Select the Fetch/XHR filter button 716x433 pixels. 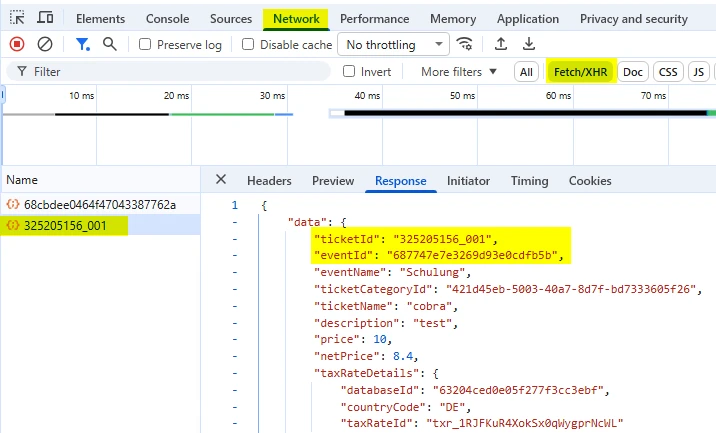pos(580,72)
